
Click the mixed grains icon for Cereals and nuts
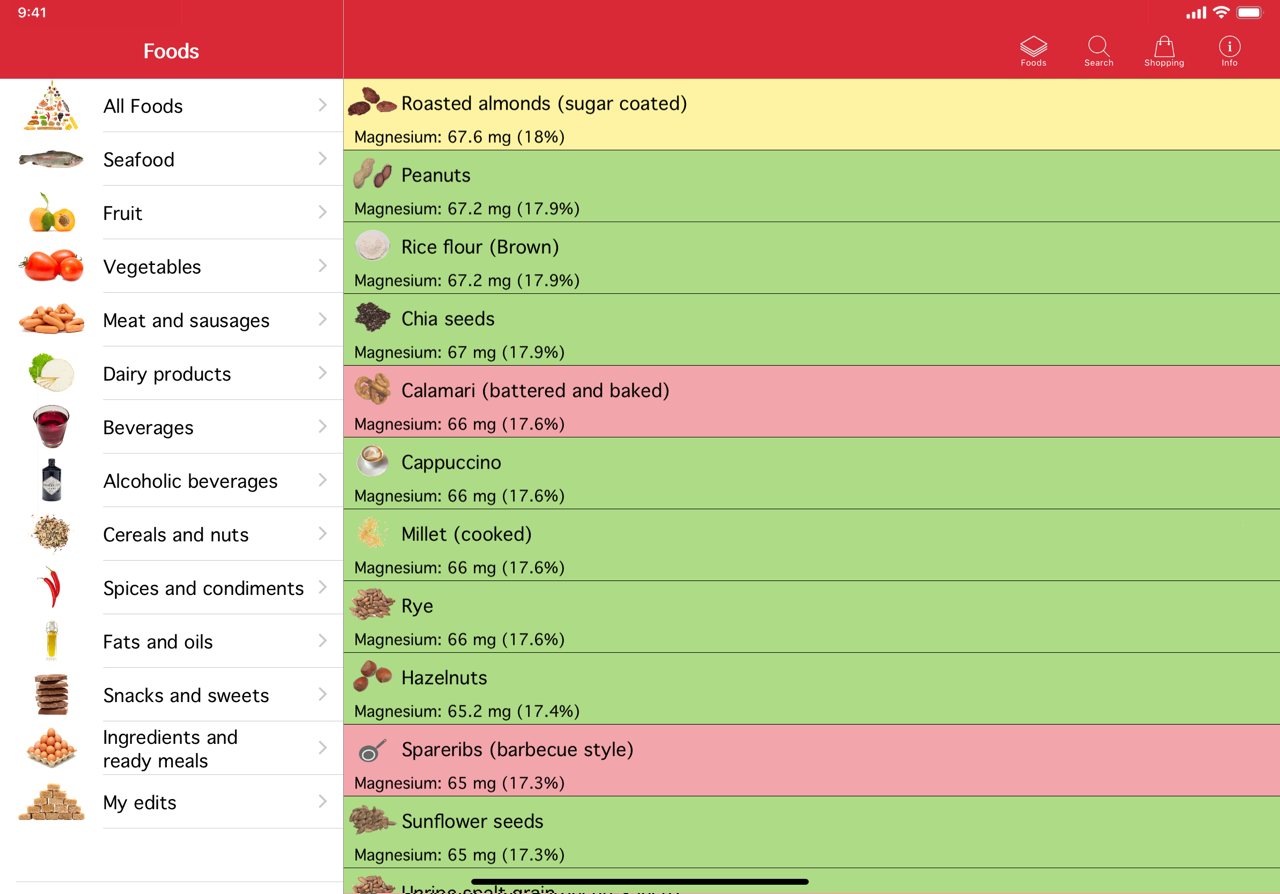coord(51,534)
